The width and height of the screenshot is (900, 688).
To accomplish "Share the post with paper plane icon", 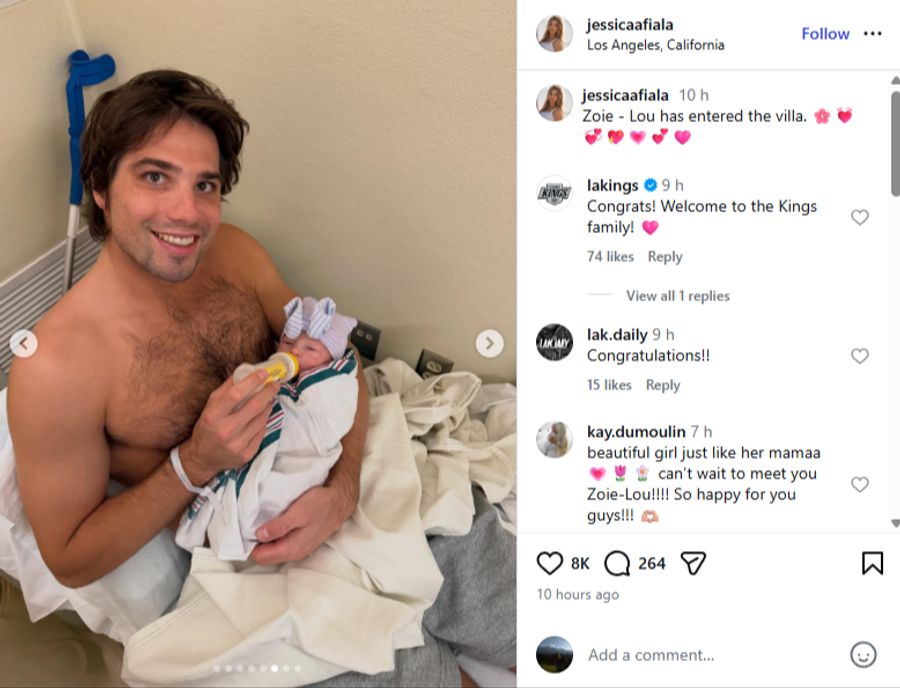I will point(693,563).
